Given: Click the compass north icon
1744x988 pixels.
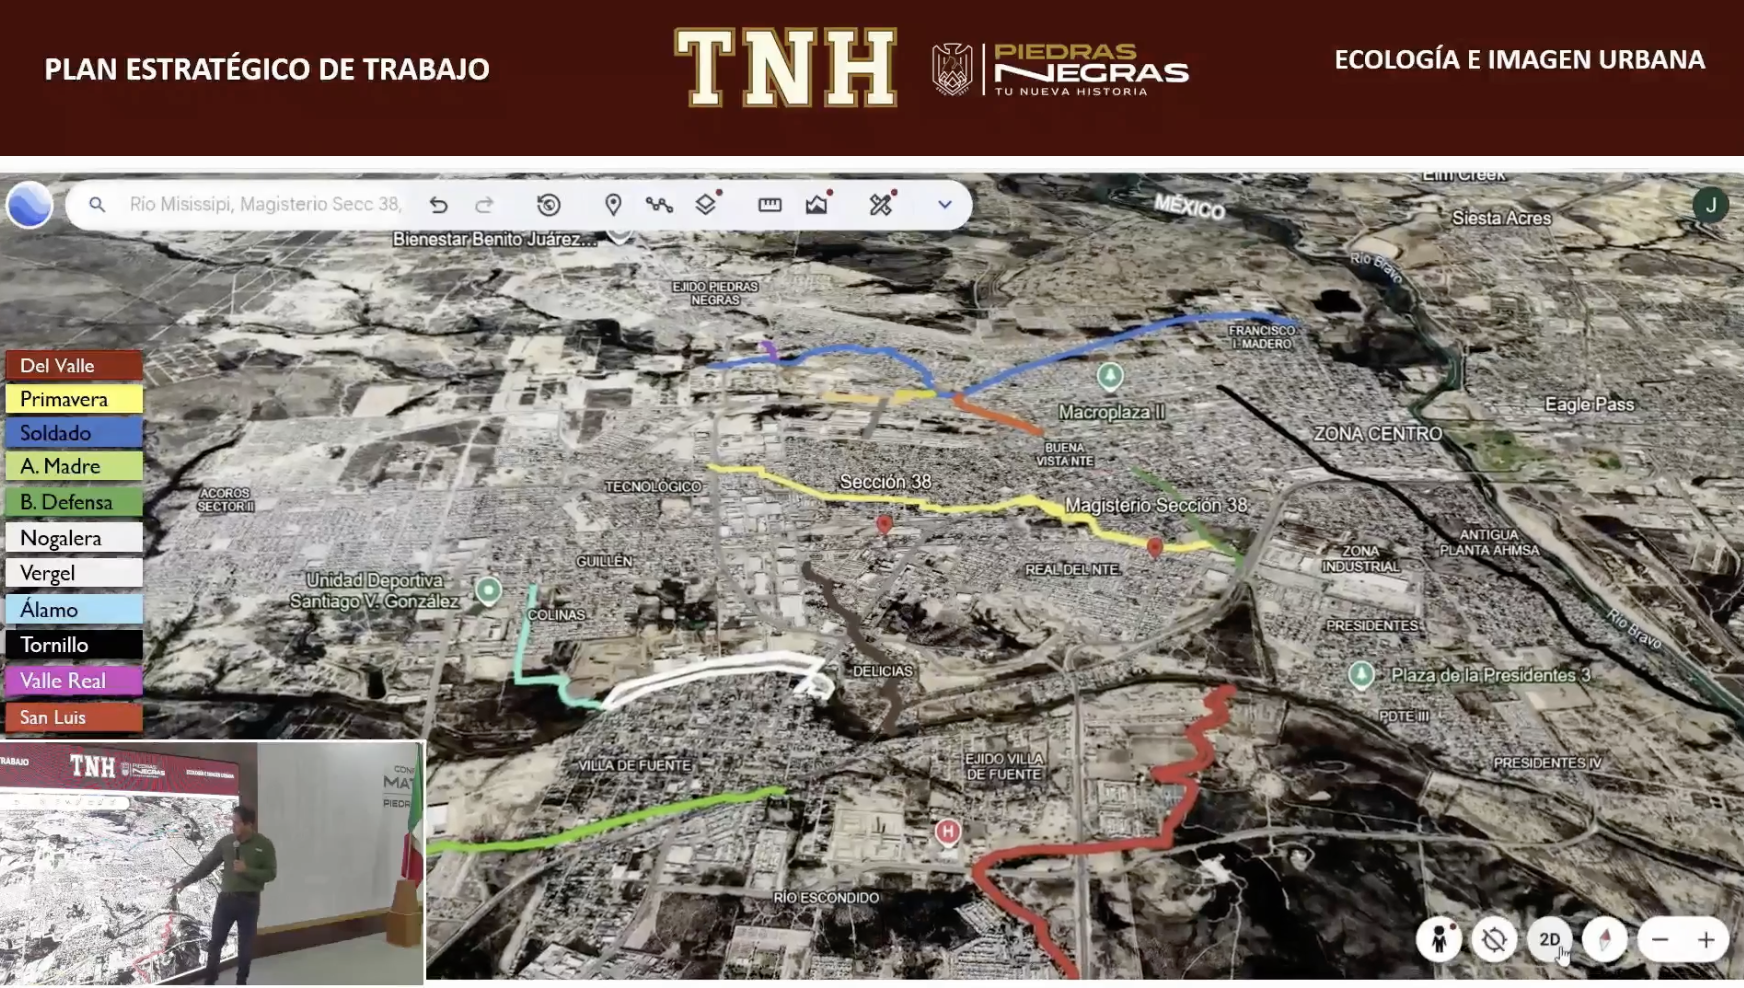Looking at the screenshot, I should click(1604, 940).
